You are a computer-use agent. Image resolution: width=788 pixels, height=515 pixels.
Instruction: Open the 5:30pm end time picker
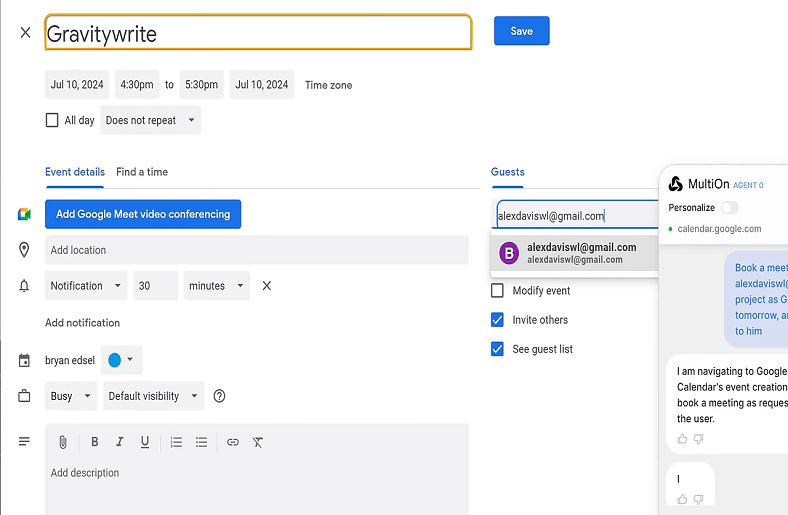(202, 84)
